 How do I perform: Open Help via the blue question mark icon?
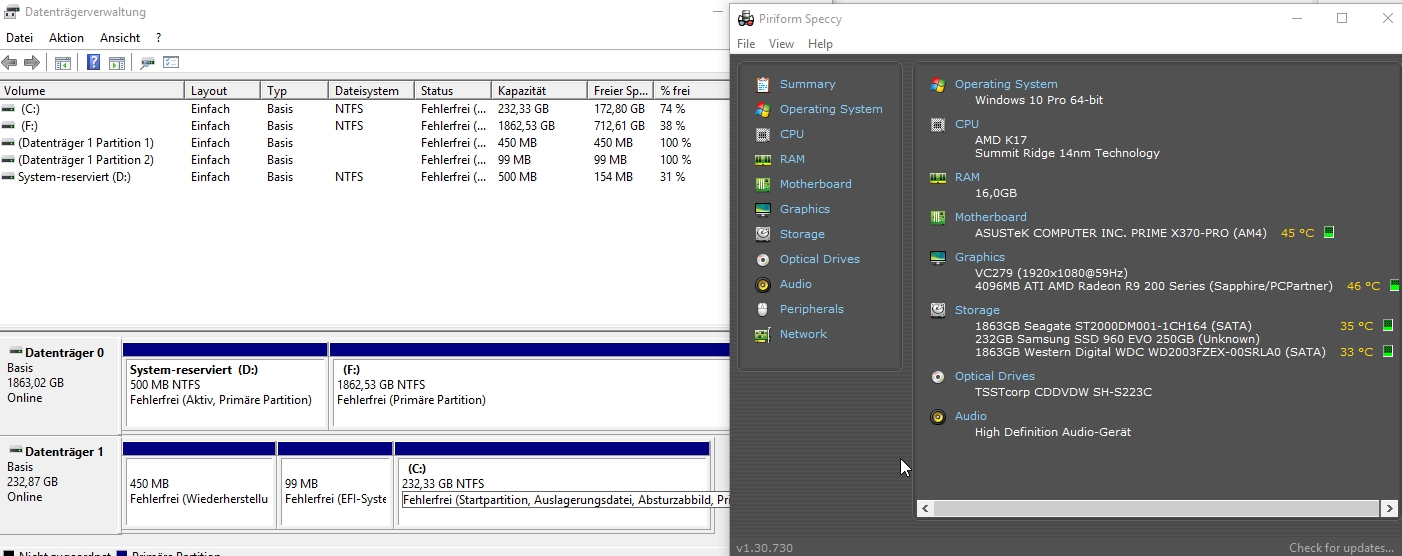93,62
